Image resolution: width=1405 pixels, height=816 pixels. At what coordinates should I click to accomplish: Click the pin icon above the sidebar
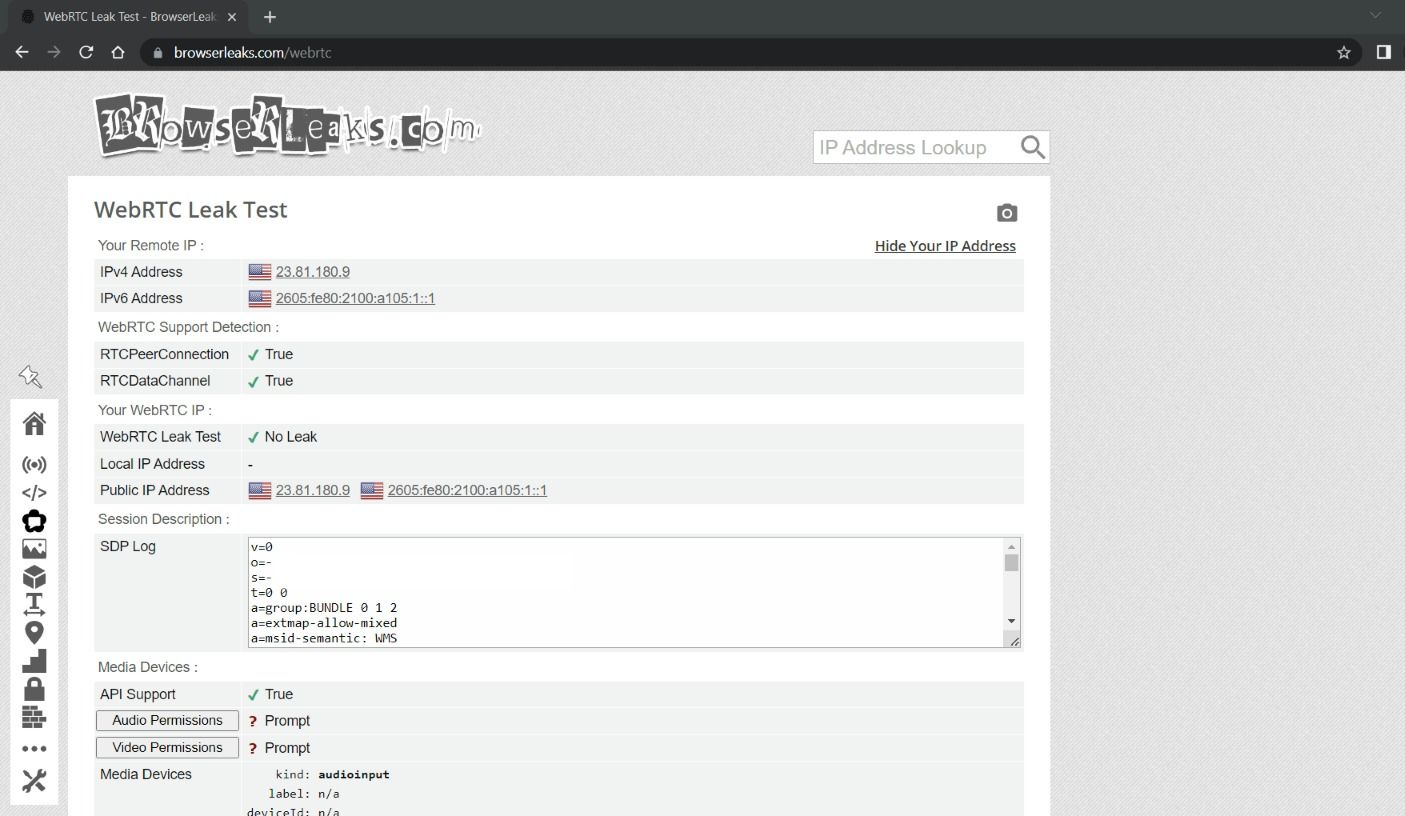click(30, 376)
